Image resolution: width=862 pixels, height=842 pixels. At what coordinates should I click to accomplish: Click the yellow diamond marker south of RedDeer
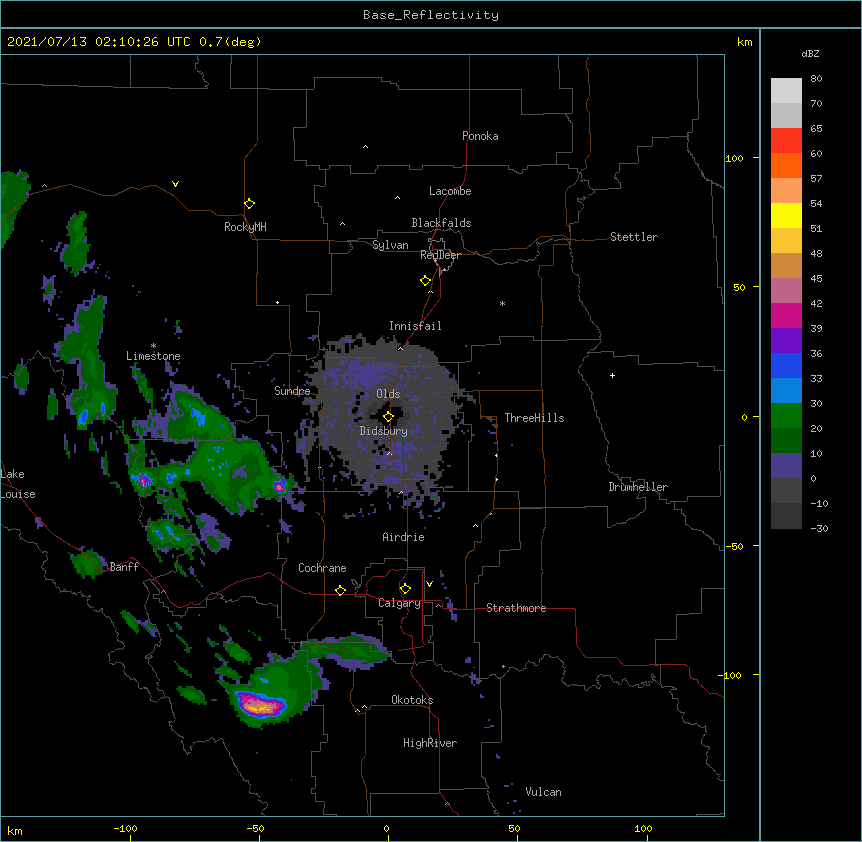425,281
